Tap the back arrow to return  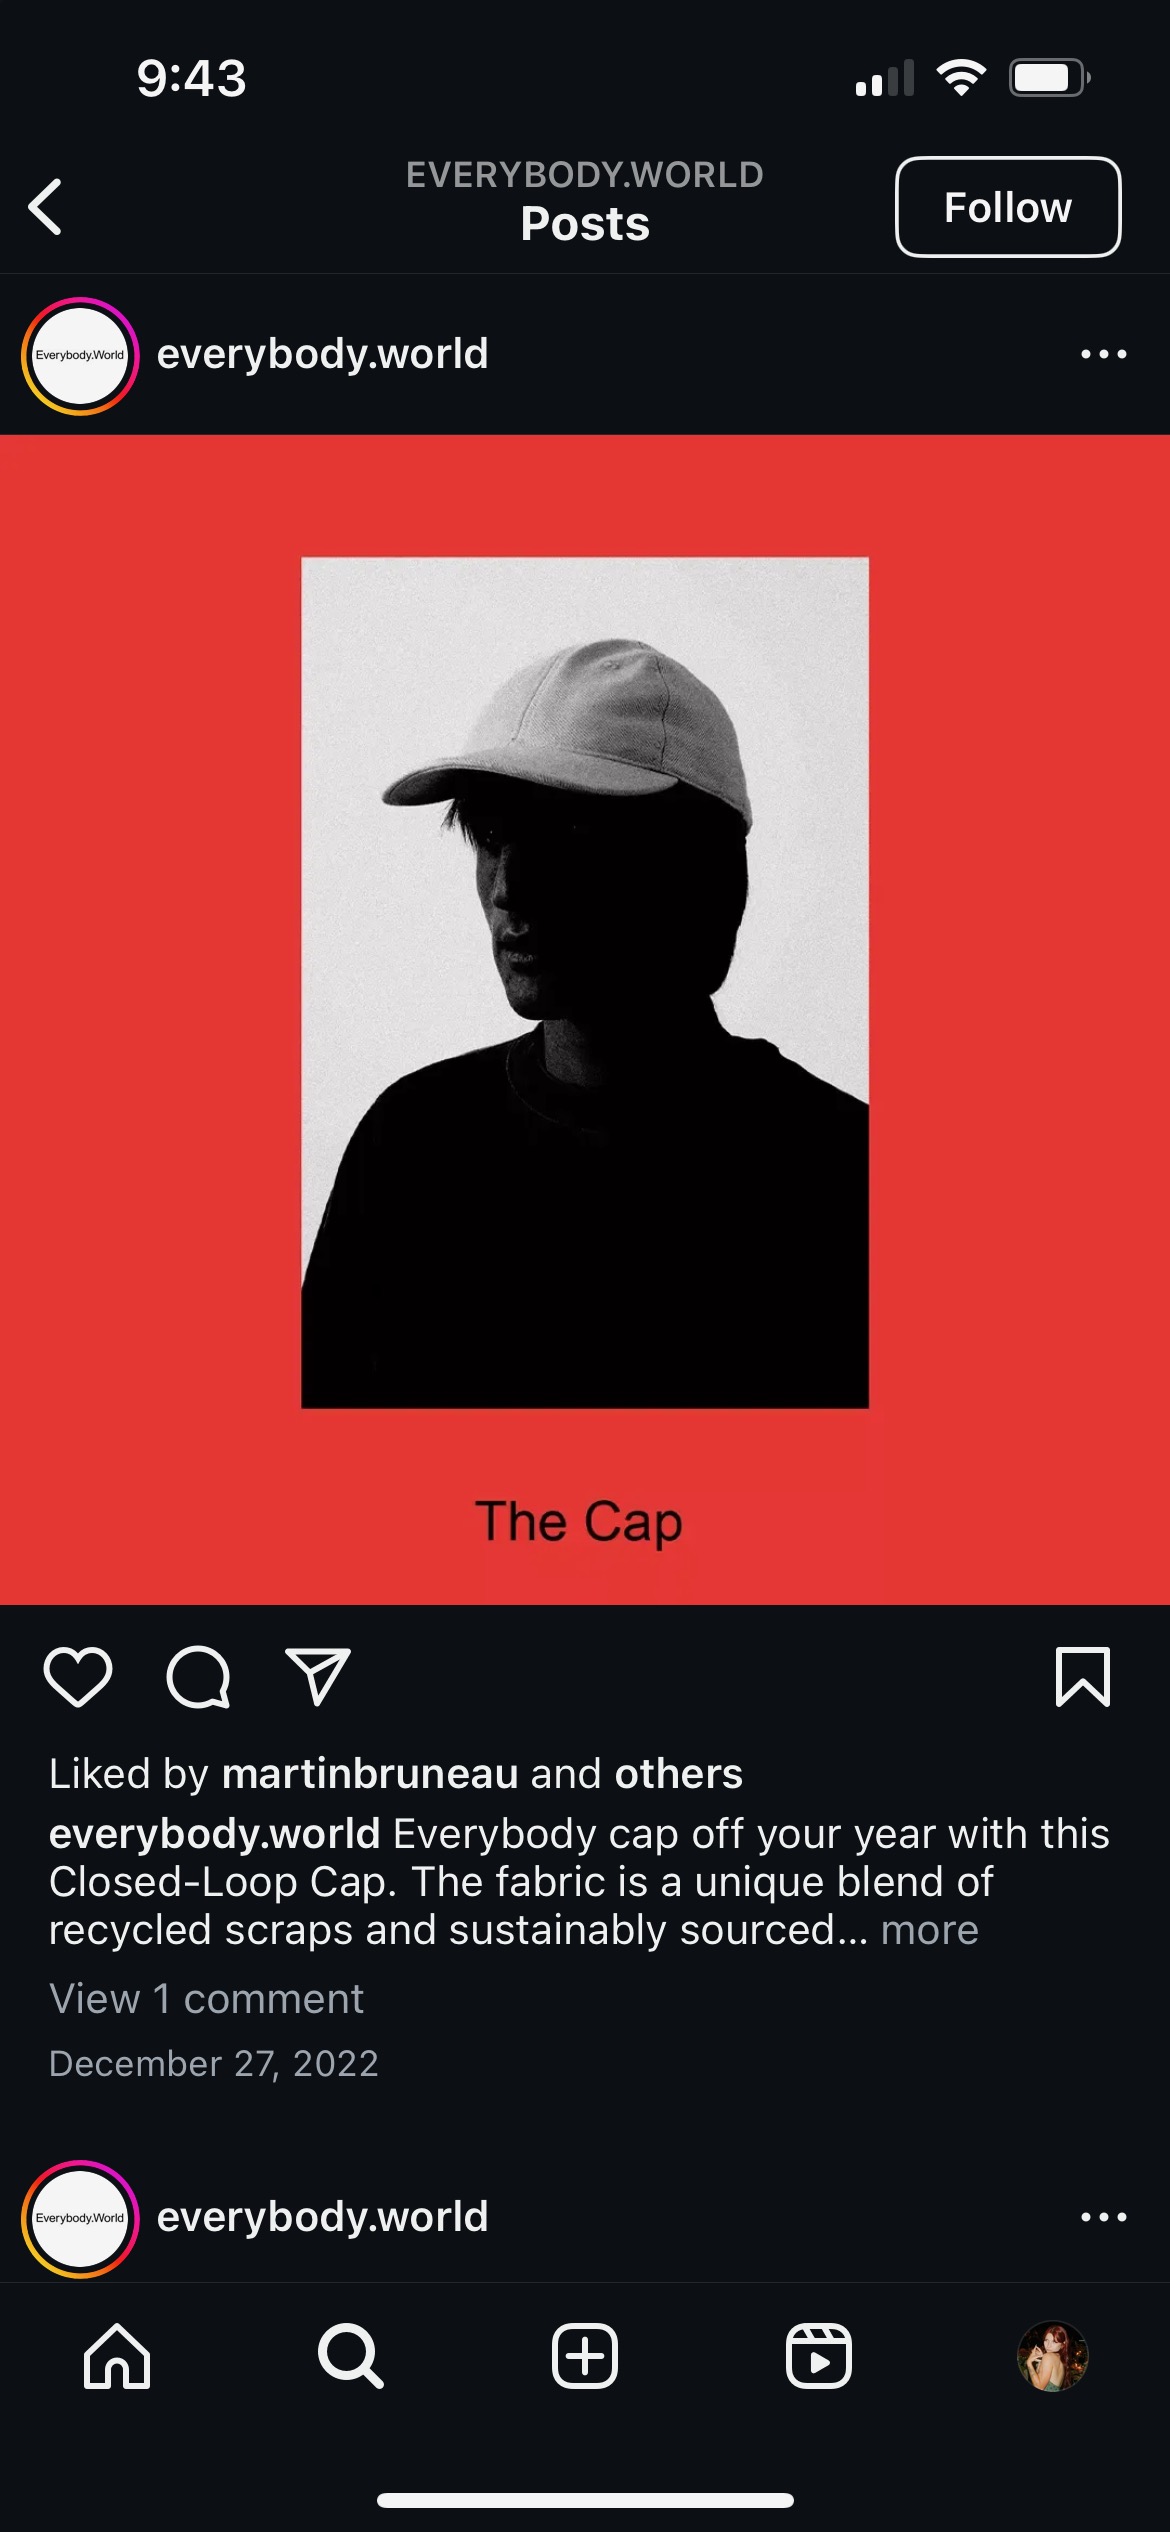[45, 207]
